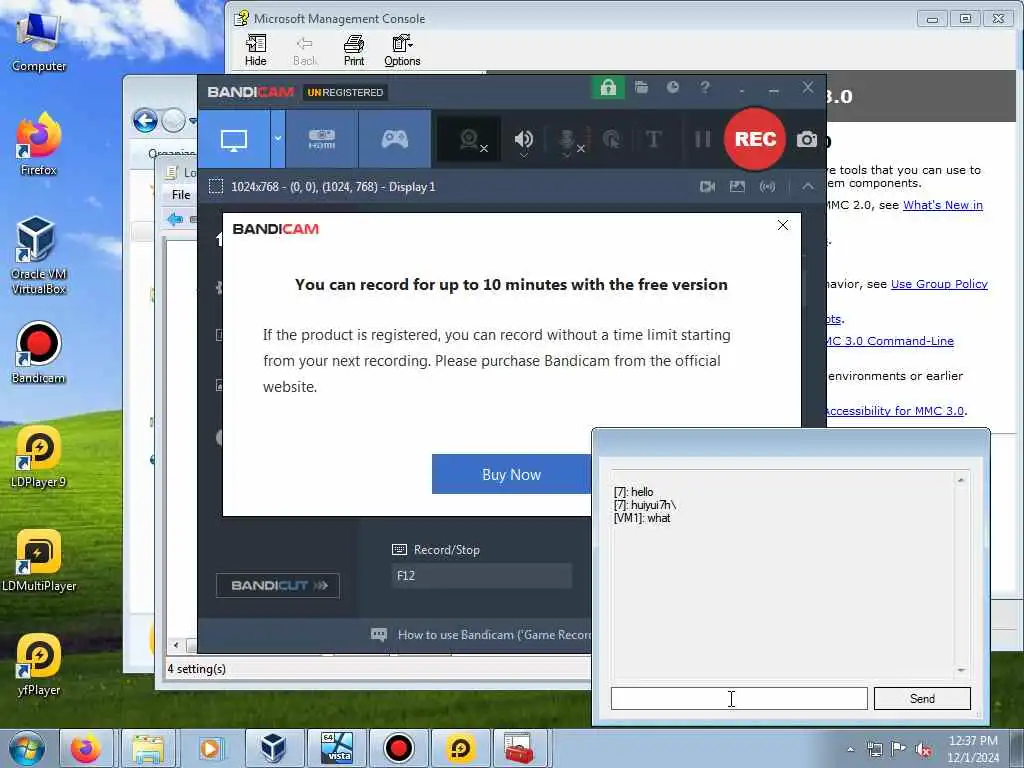Toggle text overlay T icon
Screen dimensions: 1024x768
coord(653,139)
